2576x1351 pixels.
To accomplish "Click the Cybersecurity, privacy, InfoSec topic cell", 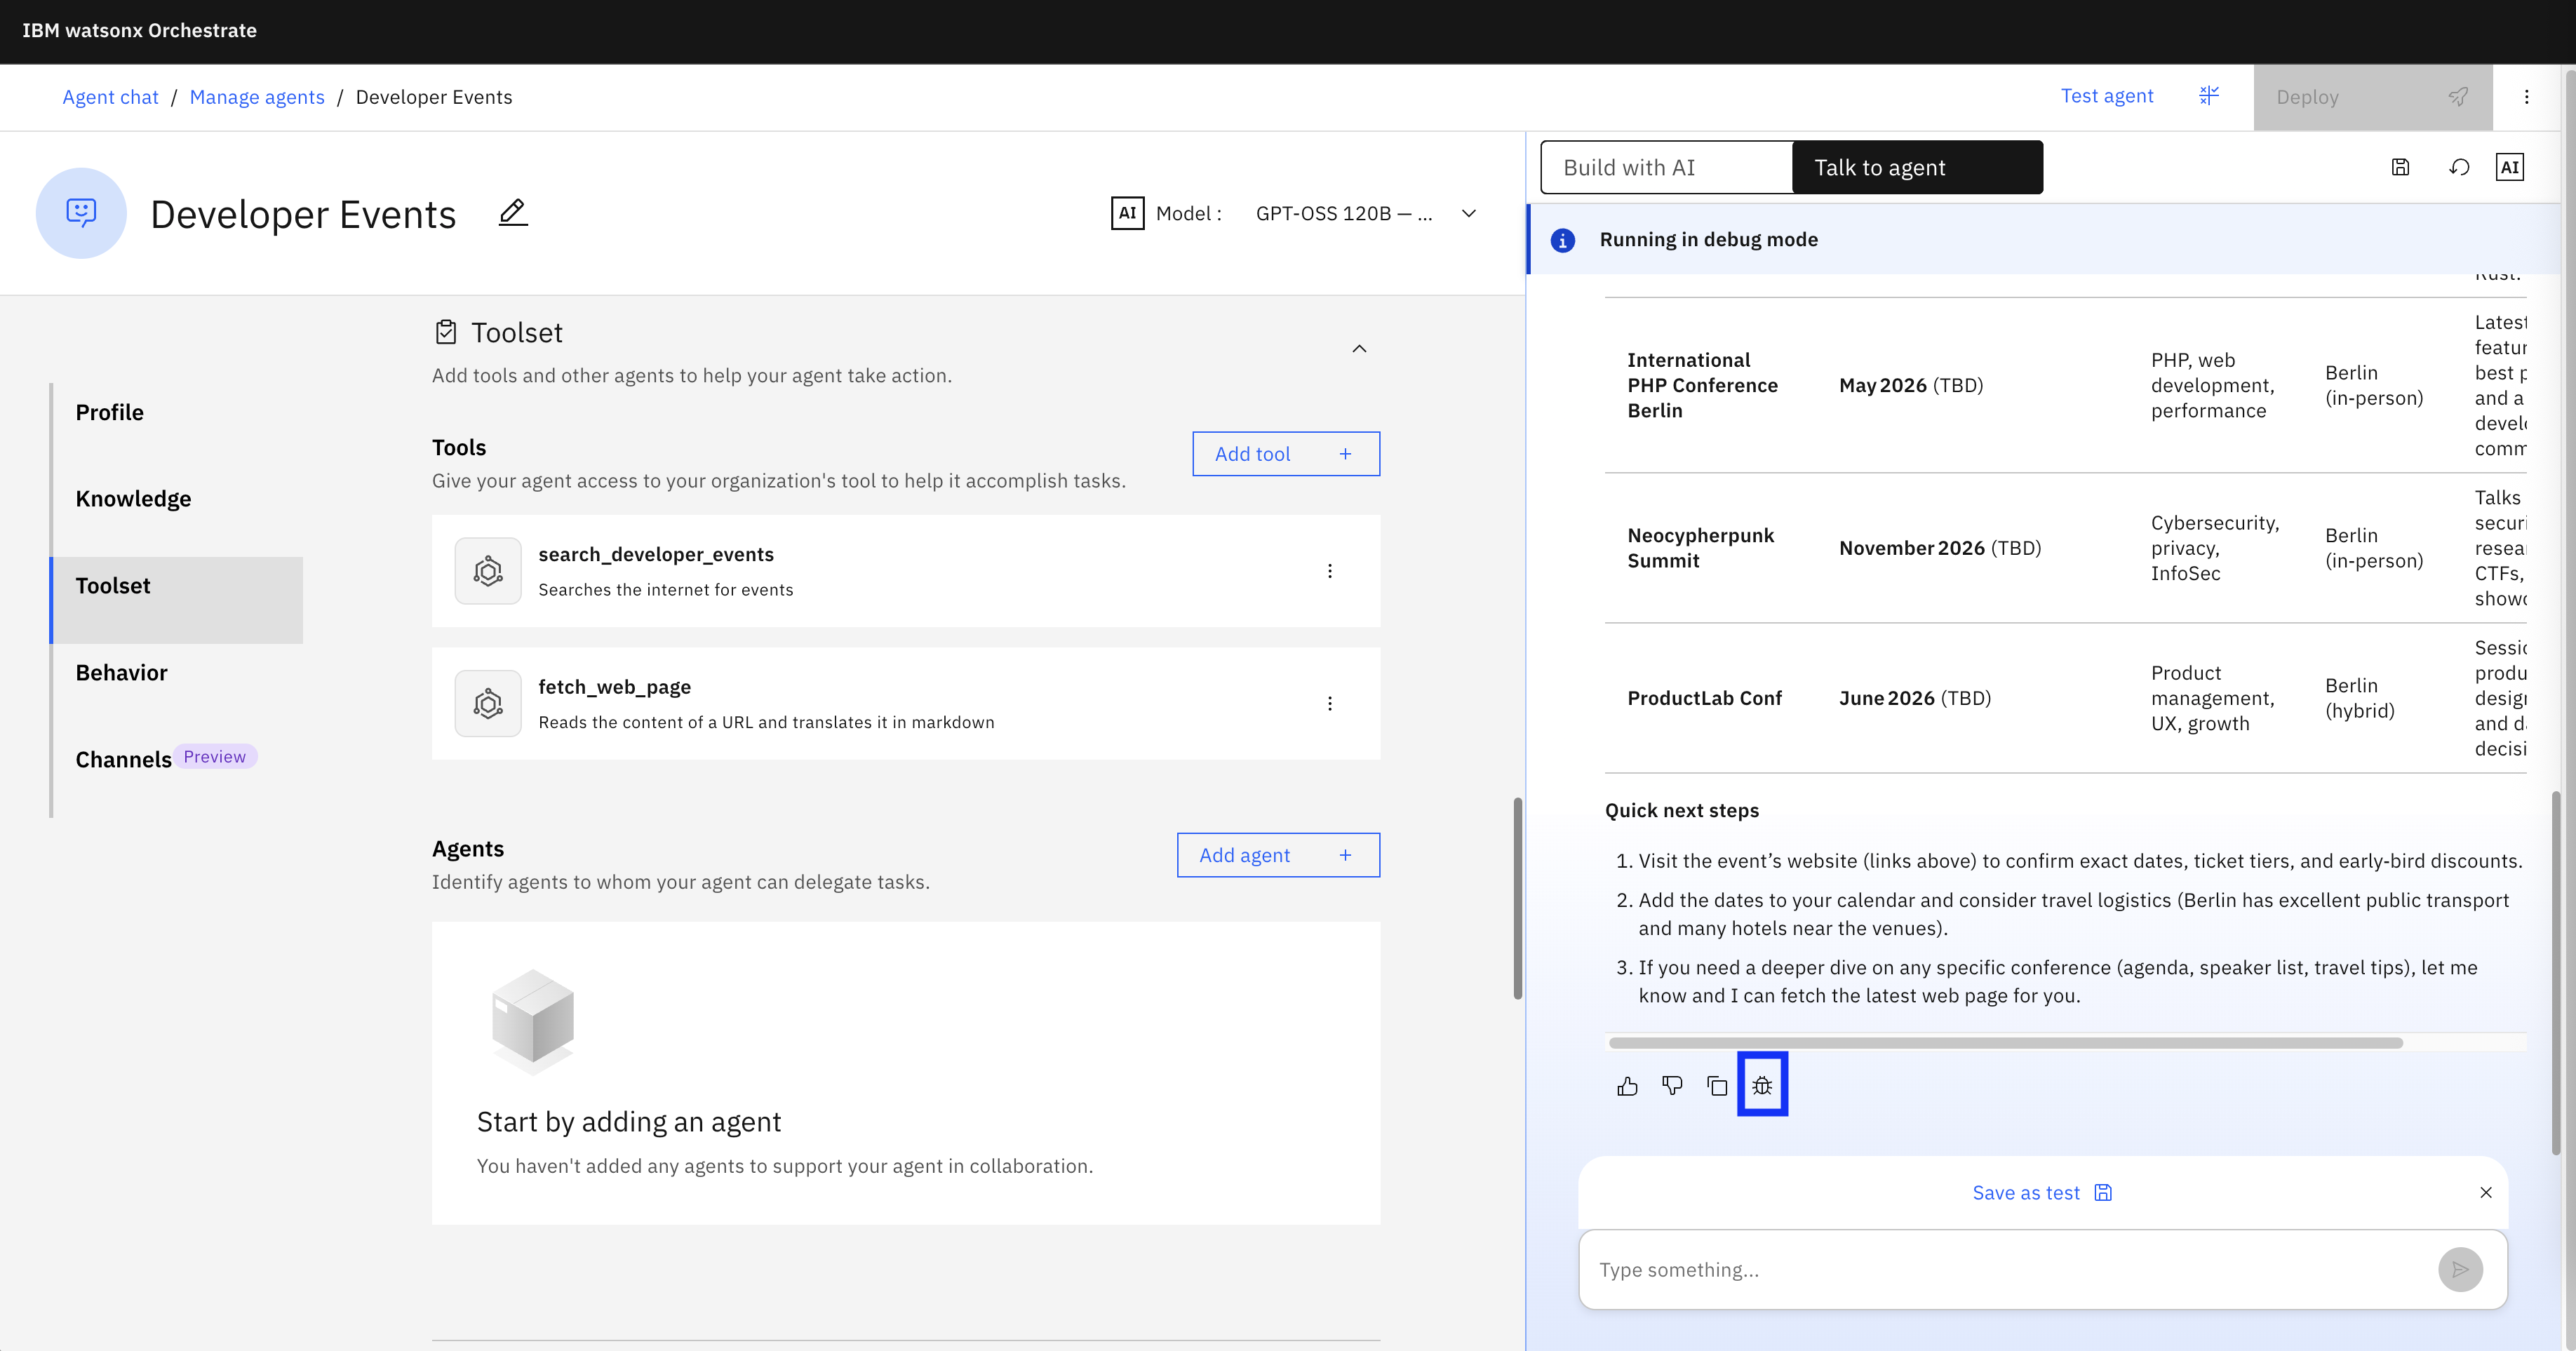I will click(x=2214, y=548).
